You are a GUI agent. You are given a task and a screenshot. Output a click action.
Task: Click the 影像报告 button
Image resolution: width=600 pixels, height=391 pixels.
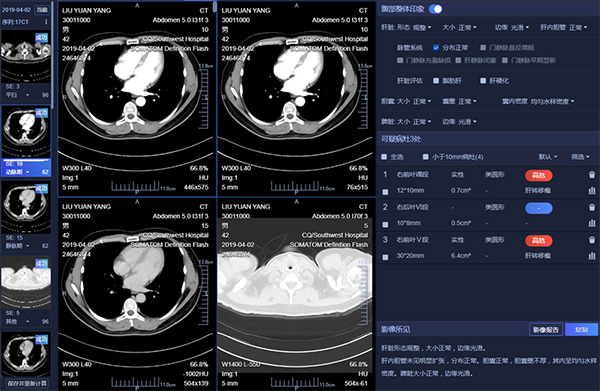pos(546,329)
